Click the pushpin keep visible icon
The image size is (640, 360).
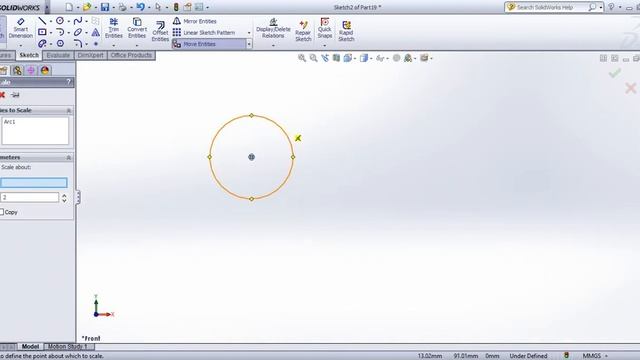tap(15, 95)
